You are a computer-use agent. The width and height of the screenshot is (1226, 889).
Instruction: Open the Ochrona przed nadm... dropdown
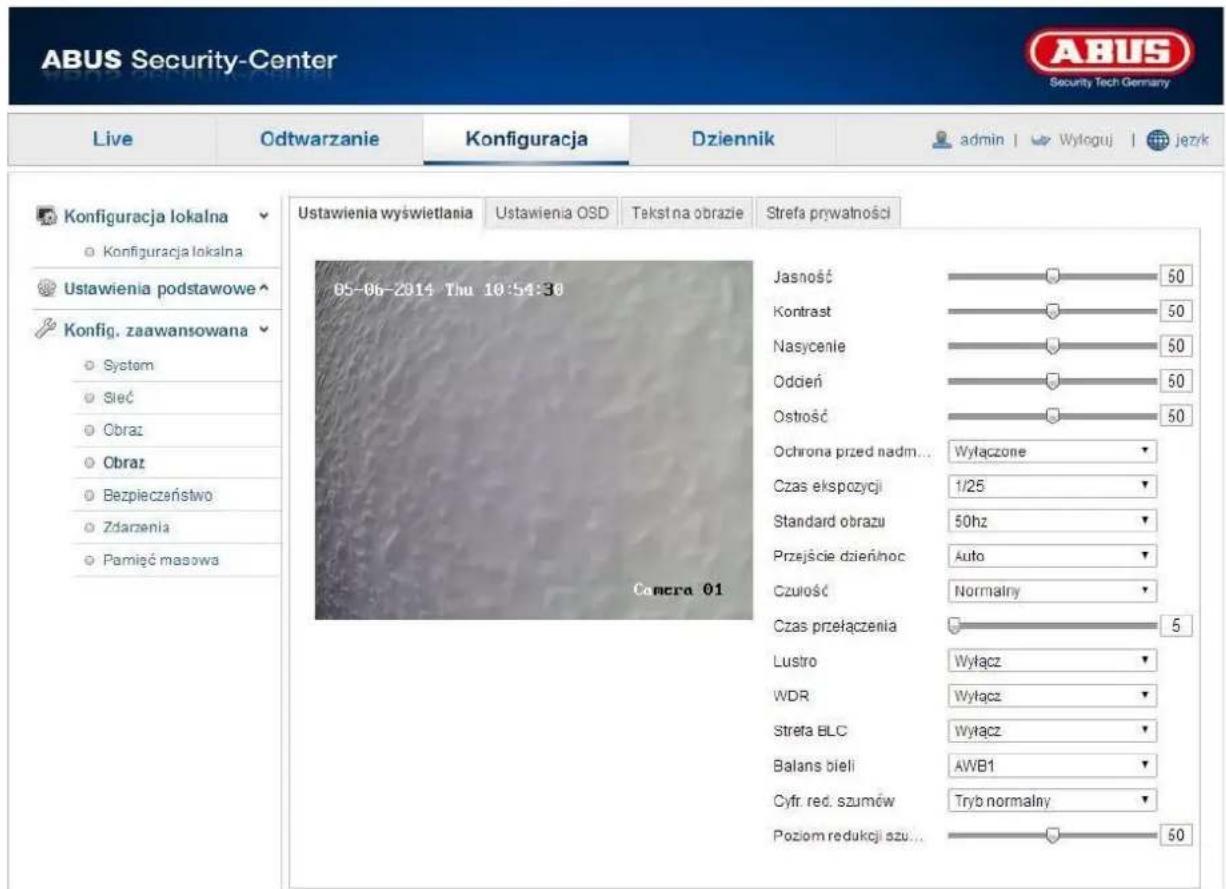click(1051, 451)
